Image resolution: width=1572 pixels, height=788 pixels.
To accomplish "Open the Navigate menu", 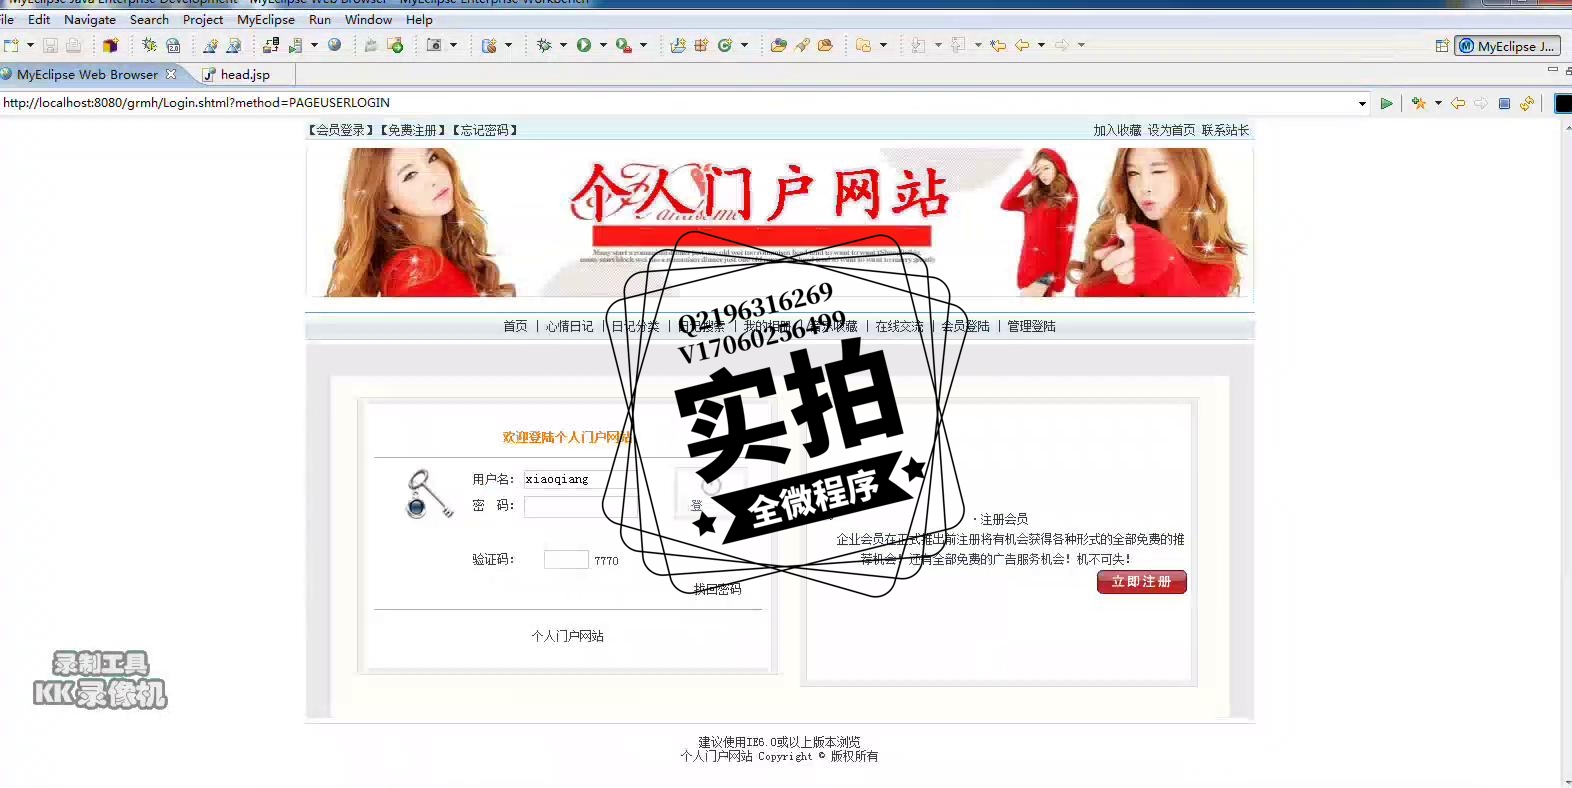I will pos(90,19).
